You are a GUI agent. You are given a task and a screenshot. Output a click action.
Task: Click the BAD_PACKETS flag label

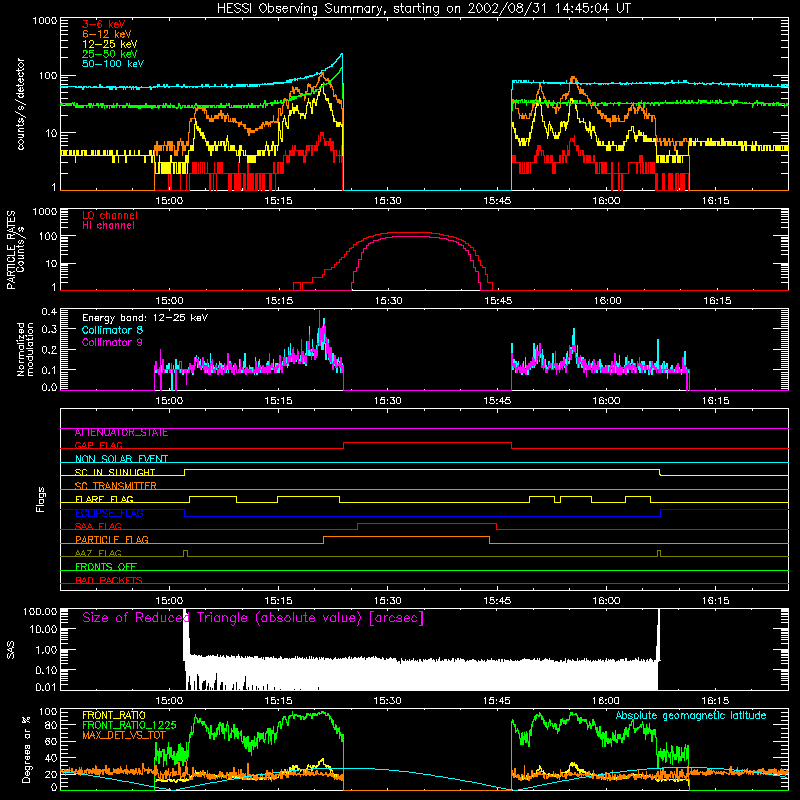(109, 581)
